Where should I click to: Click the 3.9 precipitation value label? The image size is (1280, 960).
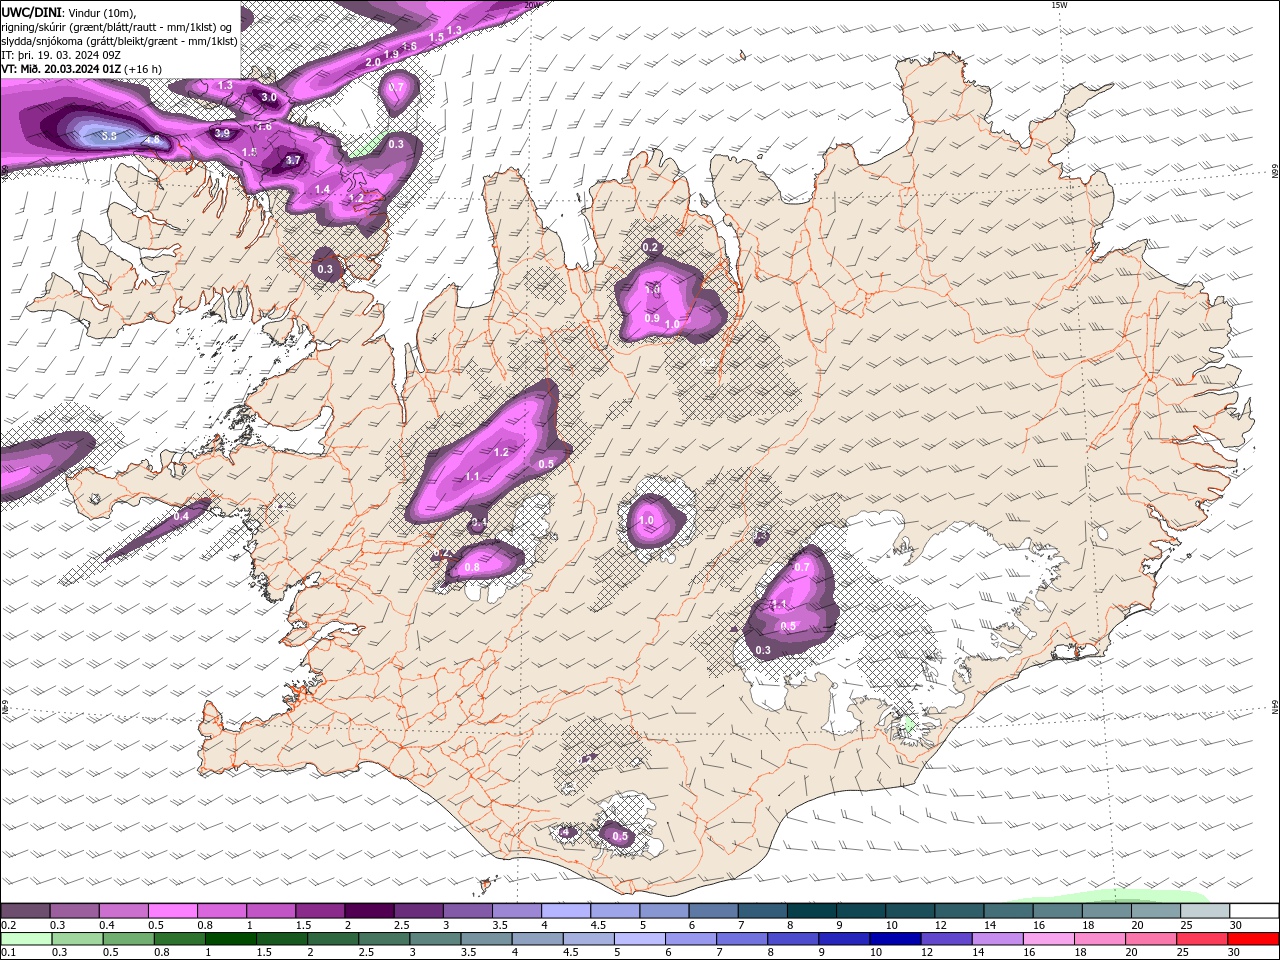click(222, 133)
